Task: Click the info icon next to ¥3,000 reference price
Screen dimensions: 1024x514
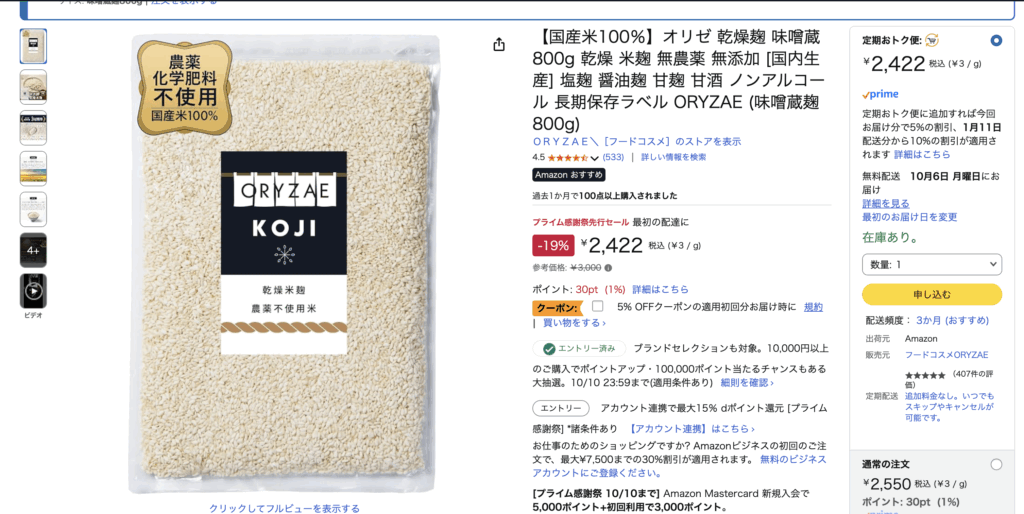Action: coord(608,268)
